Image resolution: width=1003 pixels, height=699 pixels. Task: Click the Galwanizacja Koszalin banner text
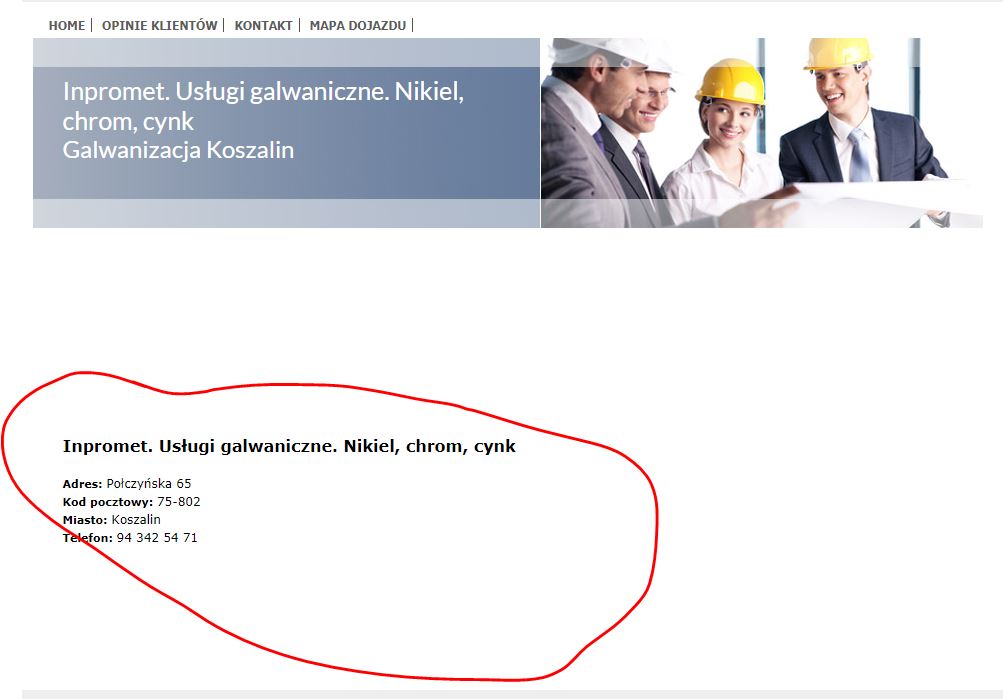[x=178, y=150]
